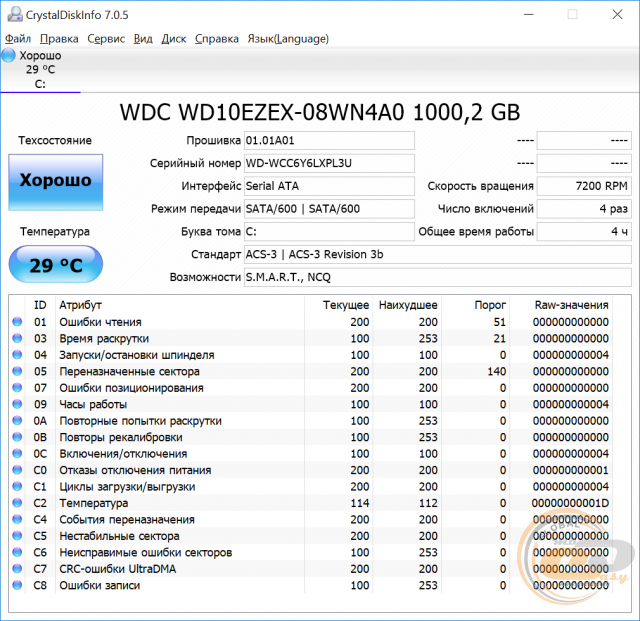Click the Текущее column header
The height and width of the screenshot is (621, 640).
click(x=346, y=305)
